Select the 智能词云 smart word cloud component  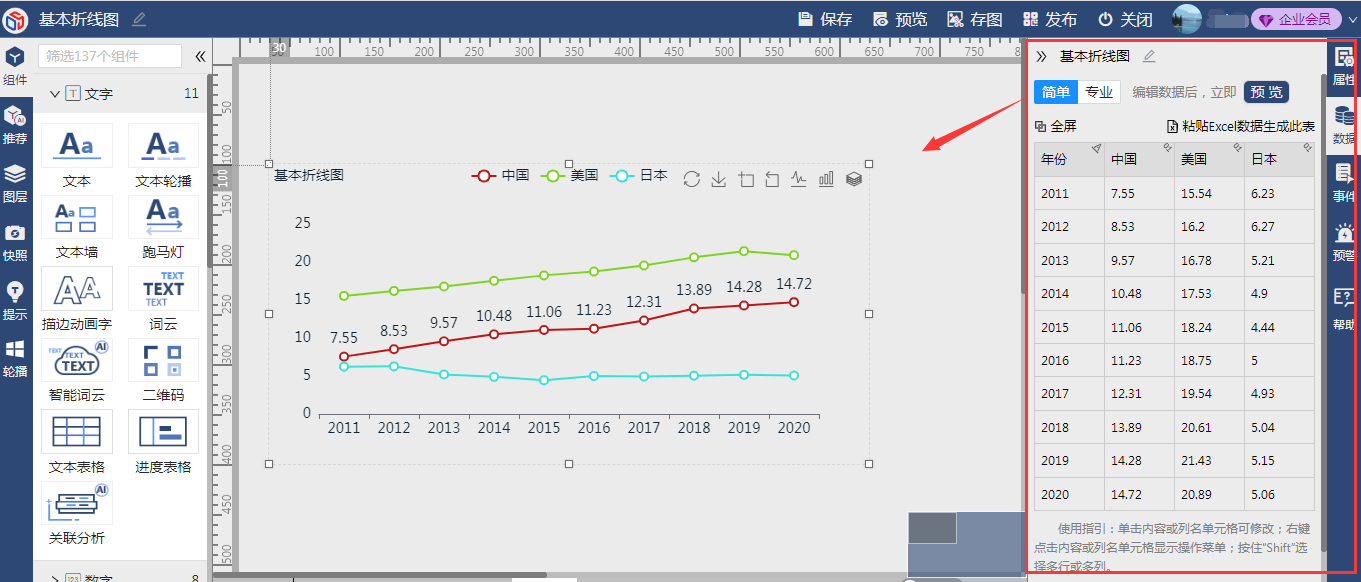77,370
